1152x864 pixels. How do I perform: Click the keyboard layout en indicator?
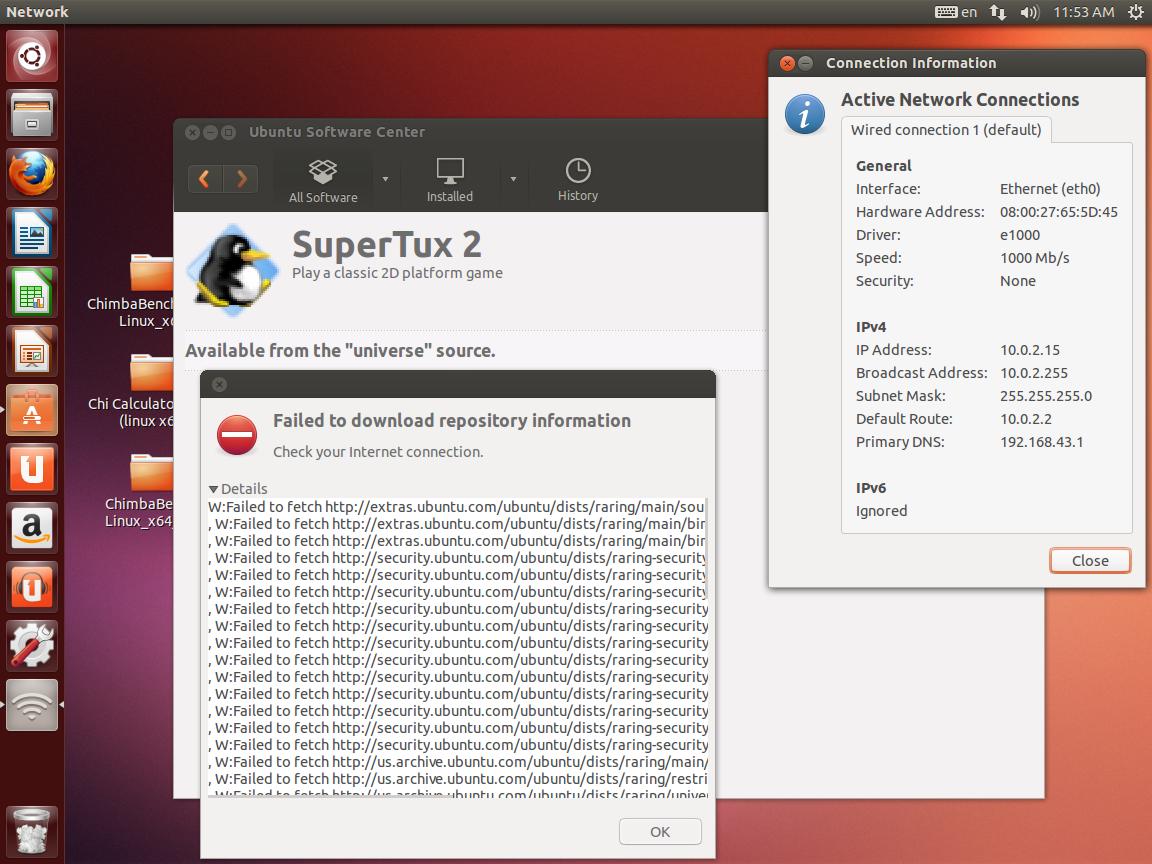pos(956,12)
